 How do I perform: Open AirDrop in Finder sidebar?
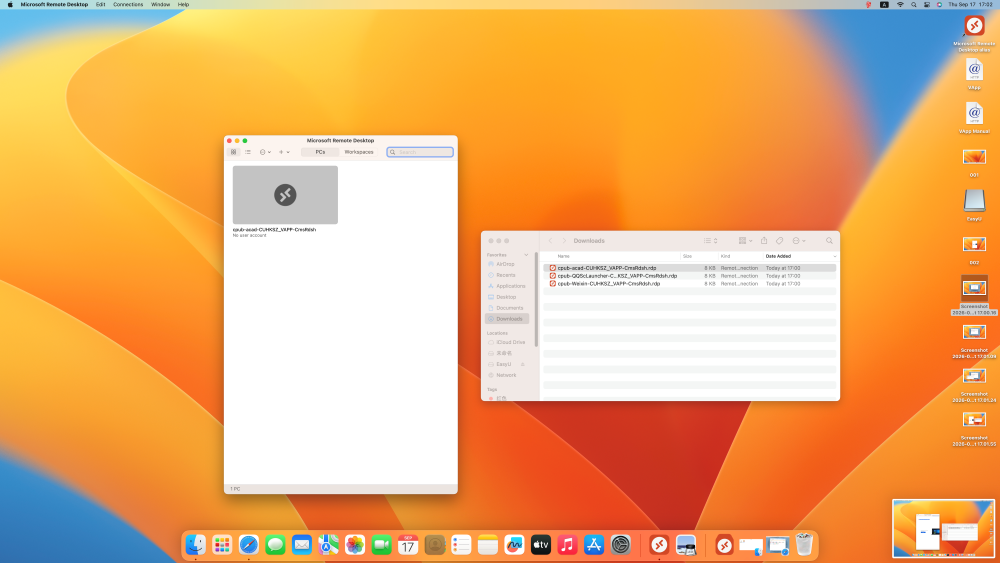(506, 264)
